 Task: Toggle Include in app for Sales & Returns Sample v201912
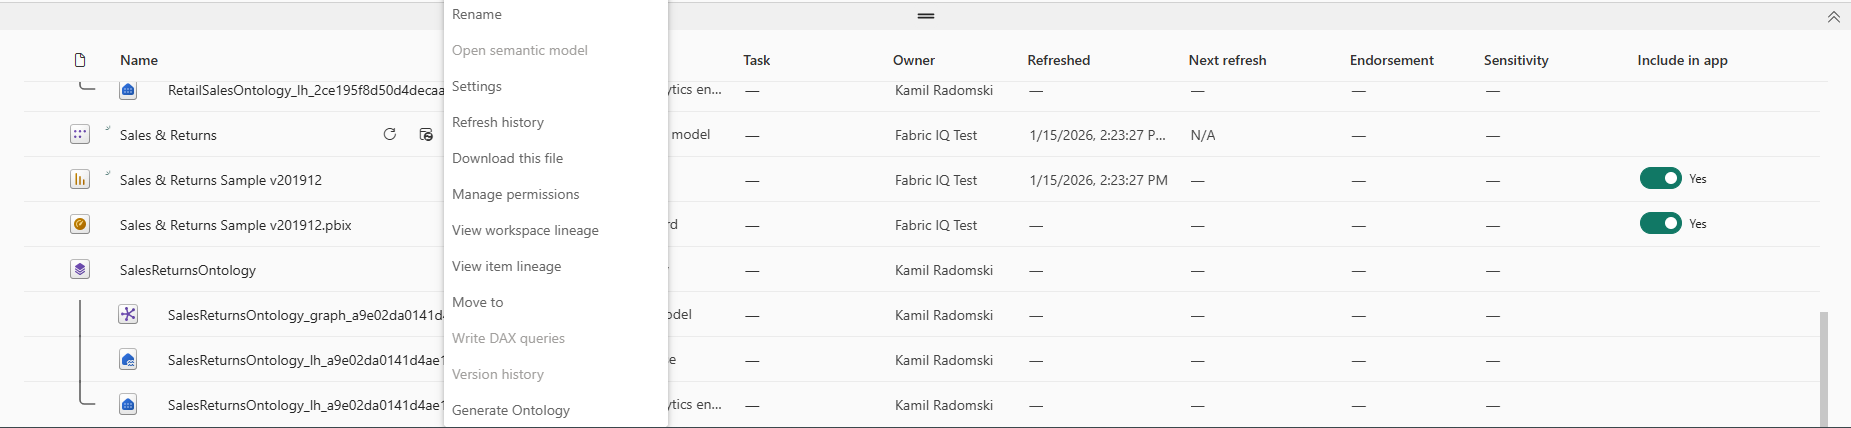click(x=1660, y=178)
